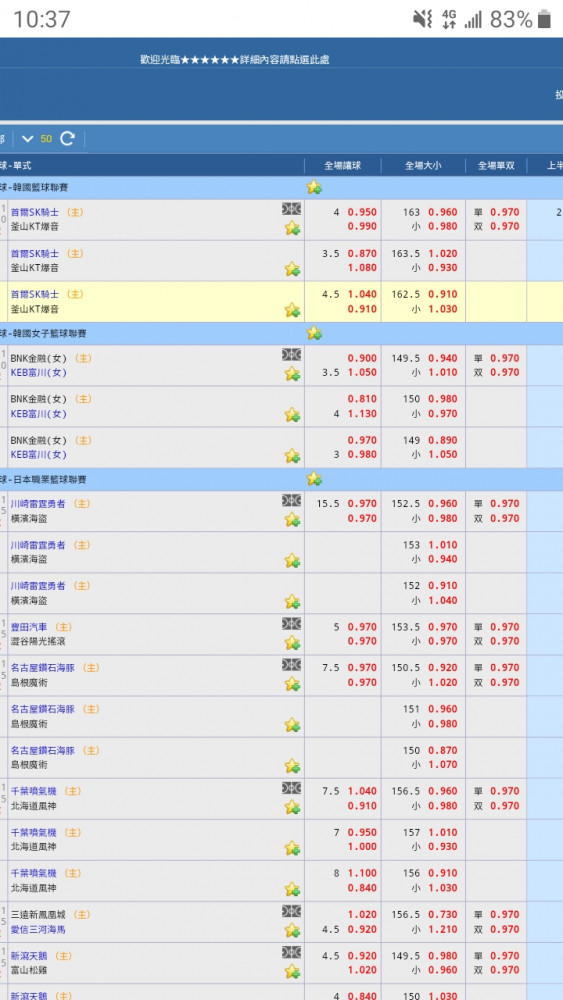Tap the 10:37 clock in status bar

(42, 19)
